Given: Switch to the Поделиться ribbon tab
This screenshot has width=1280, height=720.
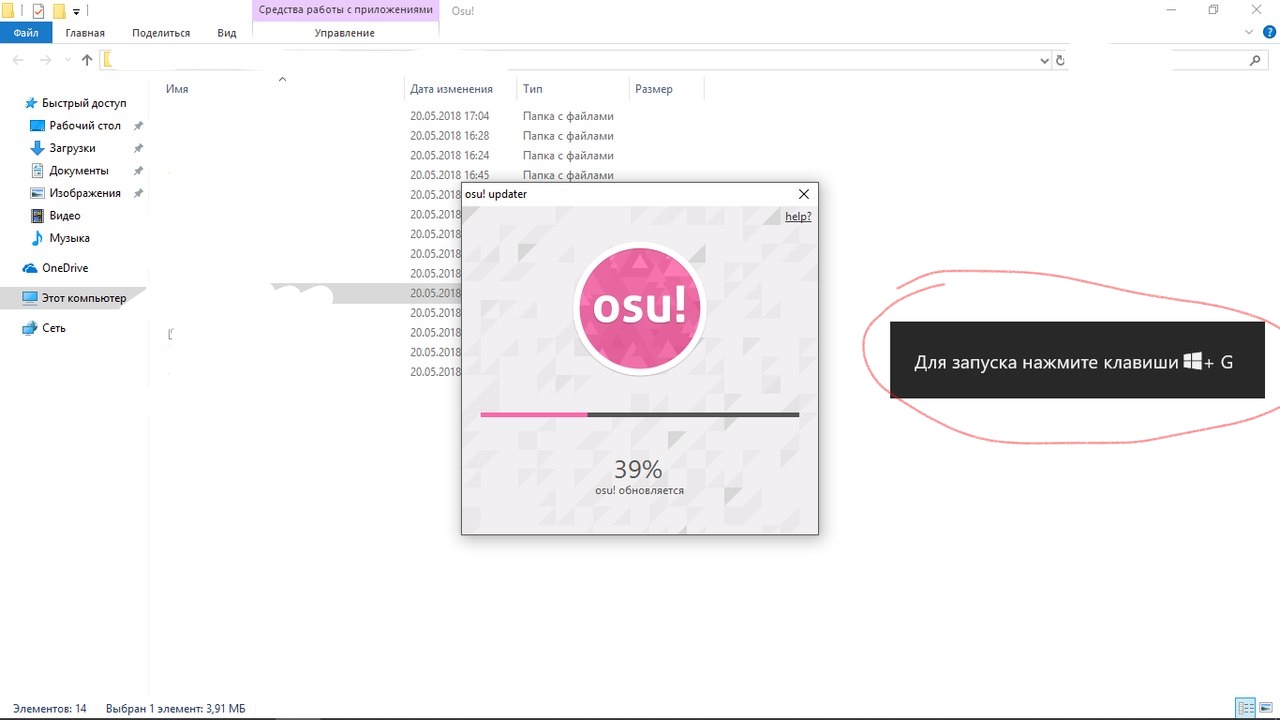Looking at the screenshot, I should coord(160,33).
